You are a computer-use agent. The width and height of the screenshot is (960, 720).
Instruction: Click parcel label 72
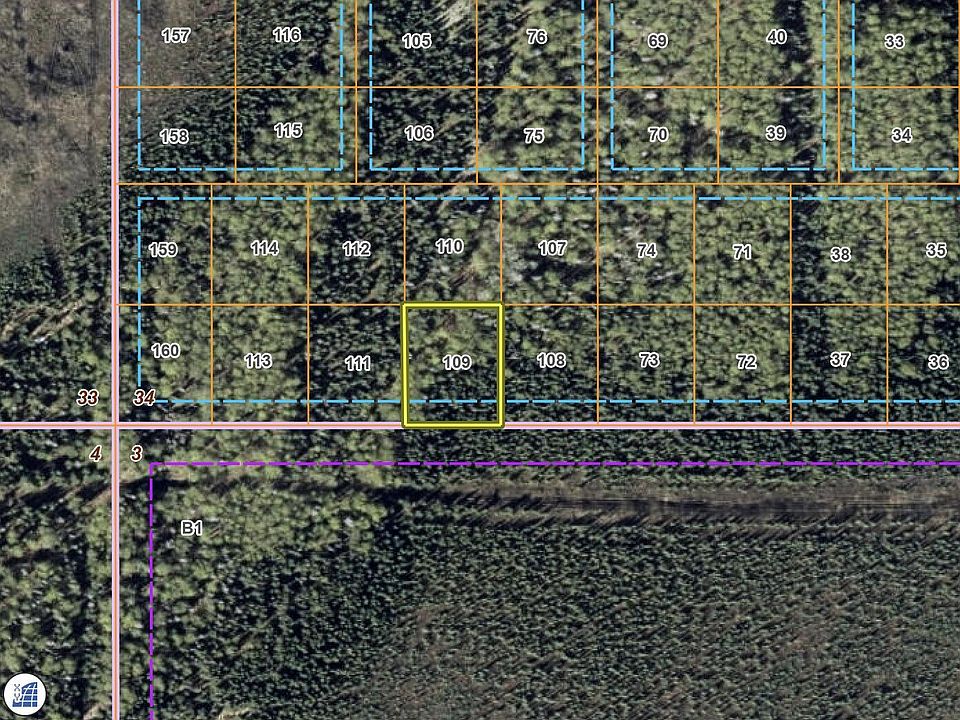pyautogui.click(x=746, y=362)
